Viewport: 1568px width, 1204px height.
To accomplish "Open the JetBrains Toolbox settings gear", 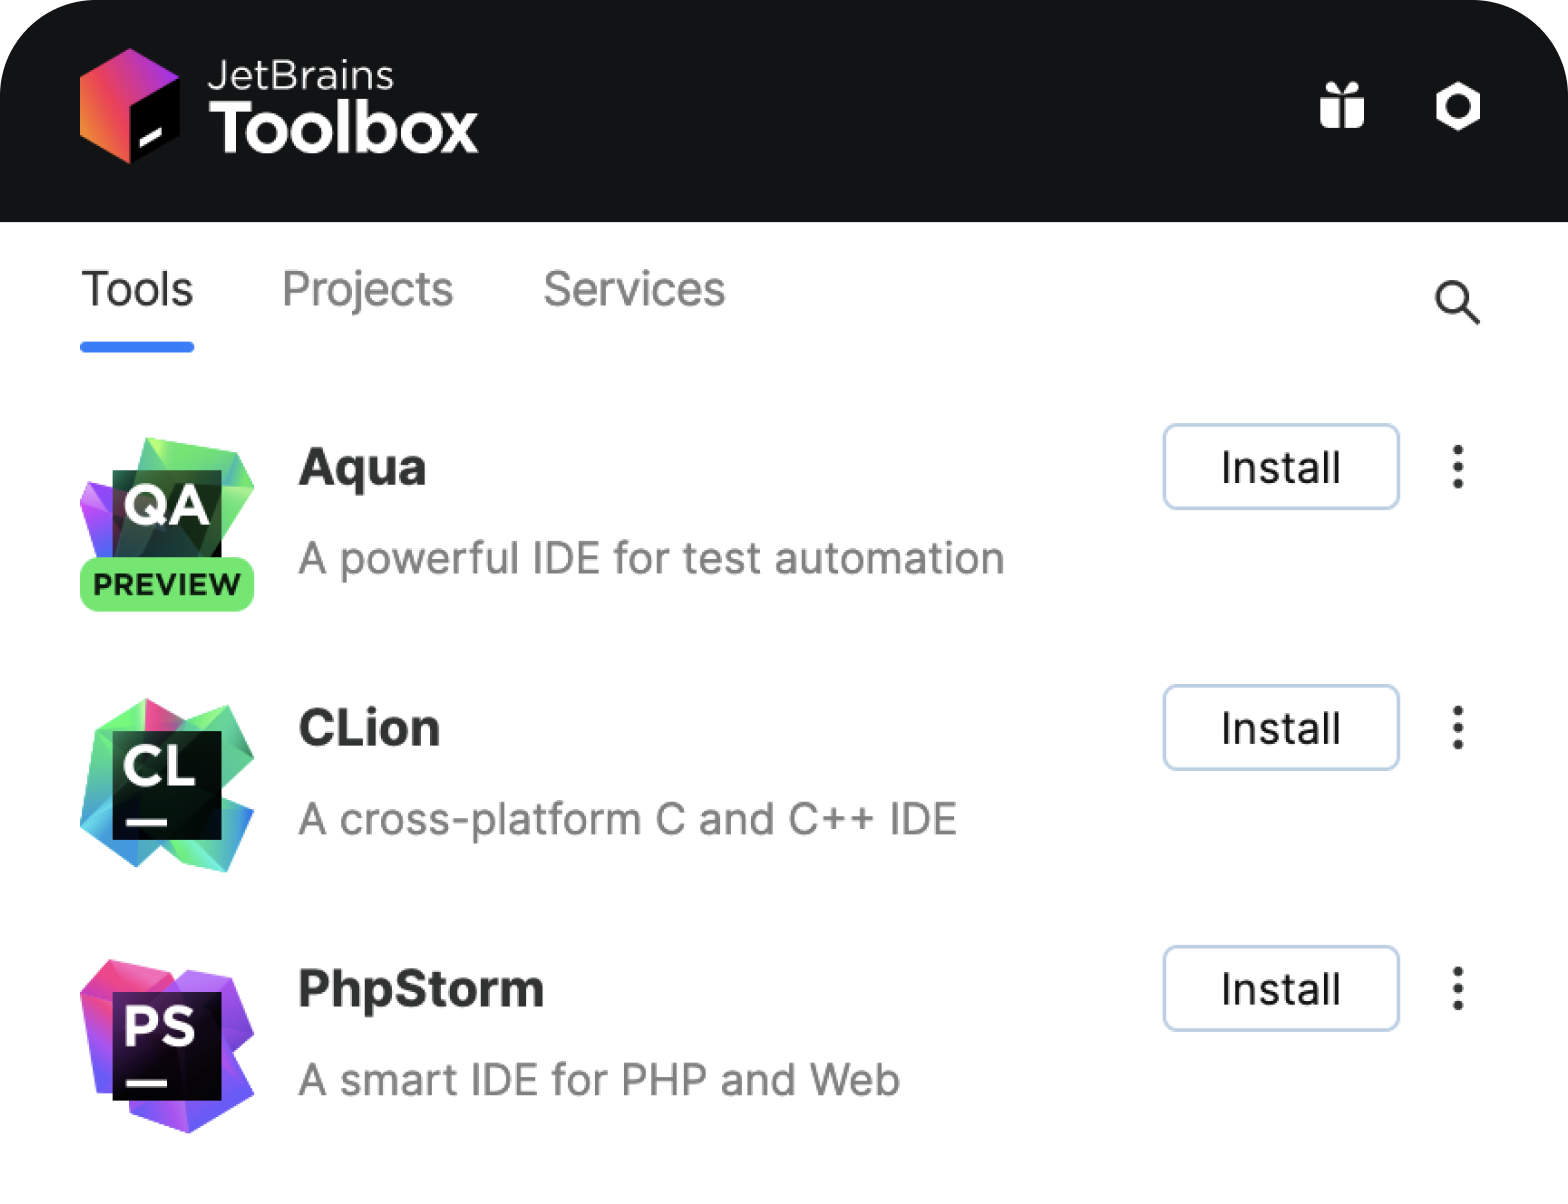I will click(1457, 104).
